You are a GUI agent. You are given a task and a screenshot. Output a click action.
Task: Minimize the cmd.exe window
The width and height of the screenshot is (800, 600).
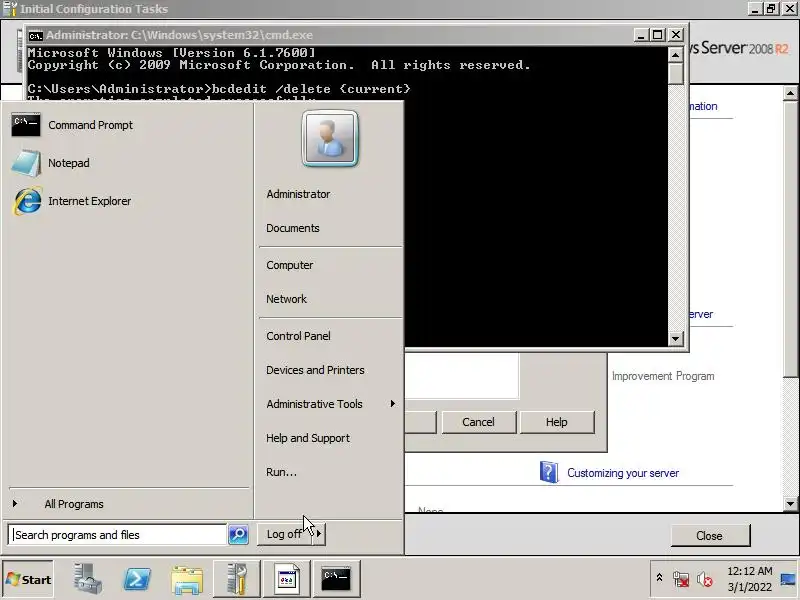(x=641, y=35)
